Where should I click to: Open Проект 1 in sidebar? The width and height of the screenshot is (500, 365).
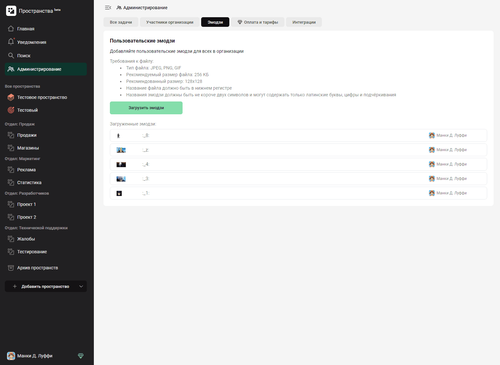coord(27,204)
